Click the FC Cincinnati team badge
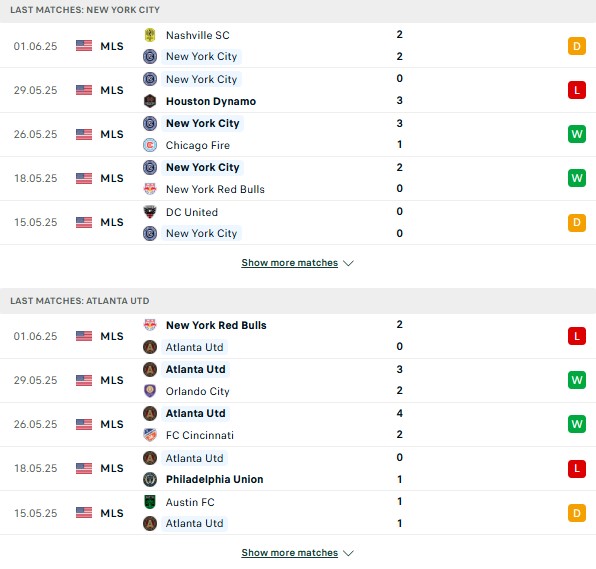596x569 pixels. pyautogui.click(x=150, y=435)
